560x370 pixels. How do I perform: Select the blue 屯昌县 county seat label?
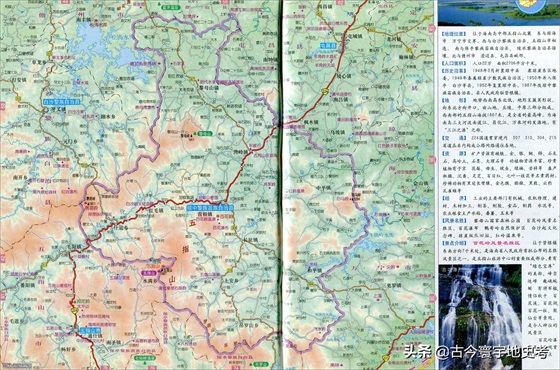click(x=328, y=46)
